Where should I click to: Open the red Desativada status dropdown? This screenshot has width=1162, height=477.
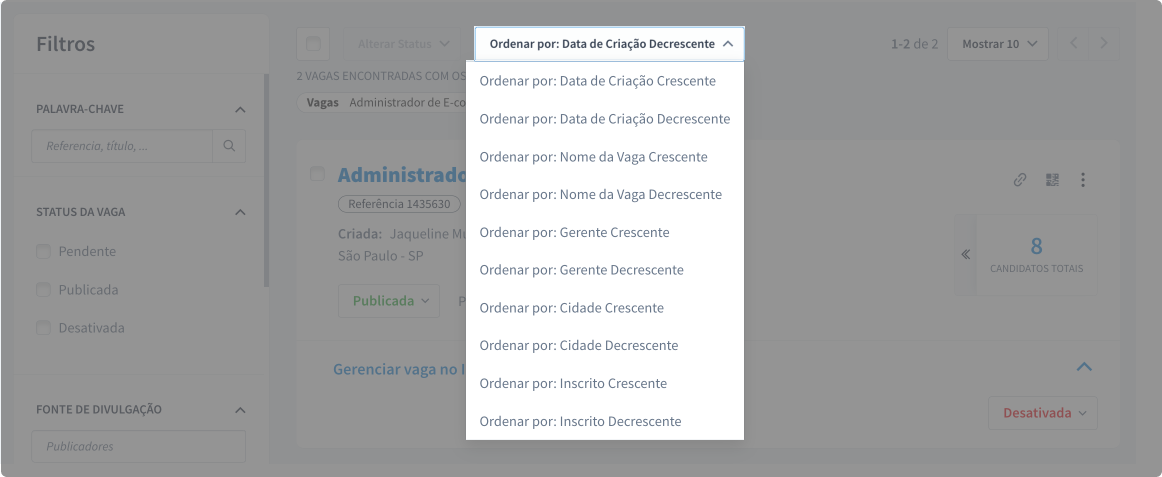coord(1043,413)
